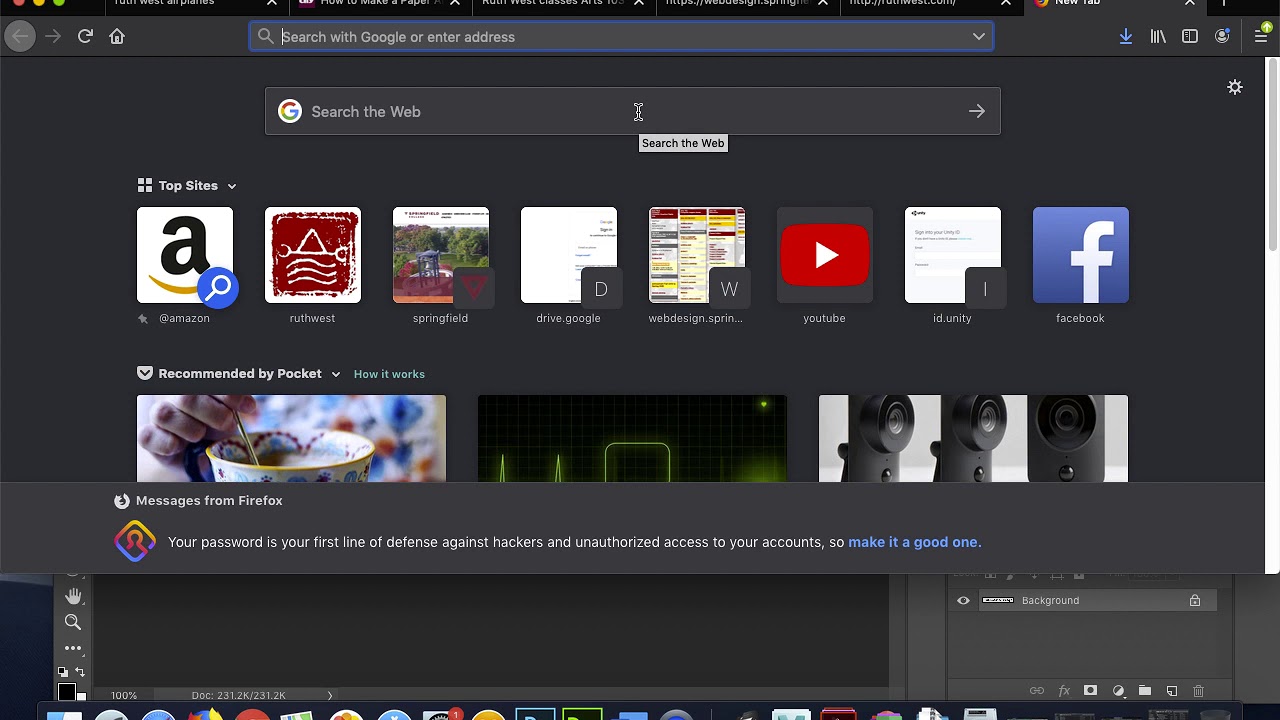The height and width of the screenshot is (720, 1280).
Task: Customize the new tab page via gear
Action: [1235, 87]
